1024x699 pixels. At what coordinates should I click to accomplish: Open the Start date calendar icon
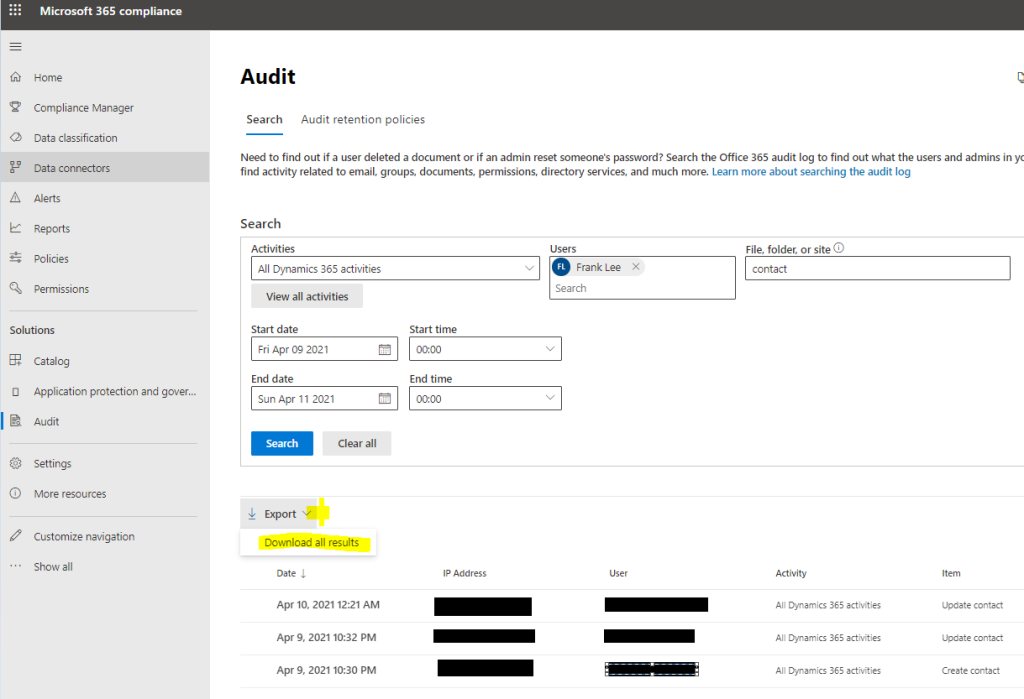(x=385, y=349)
